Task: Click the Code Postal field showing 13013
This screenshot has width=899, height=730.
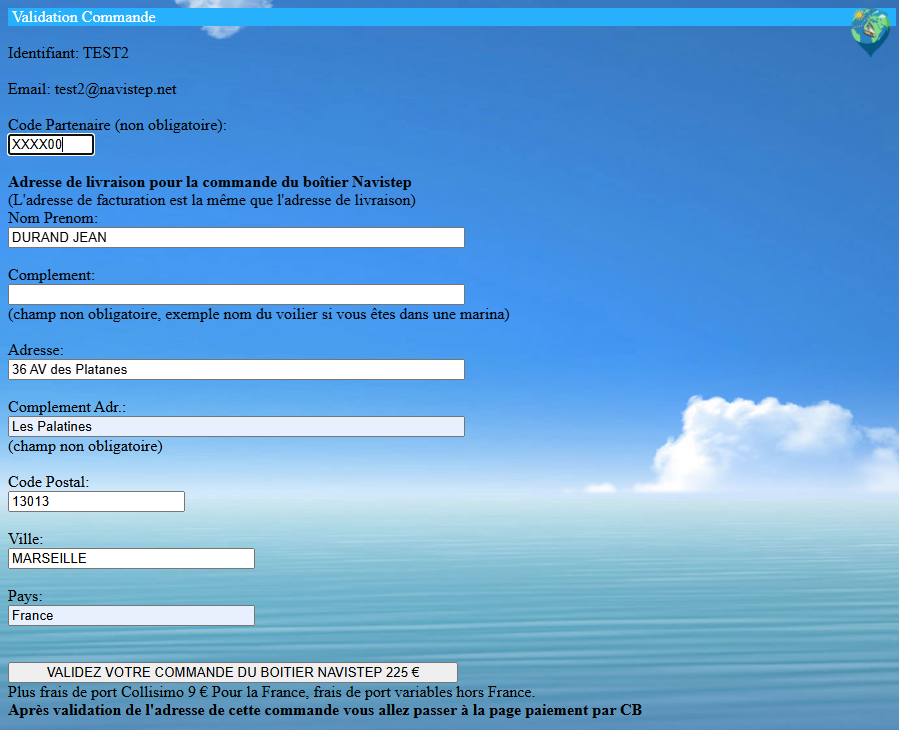Action: (x=96, y=501)
